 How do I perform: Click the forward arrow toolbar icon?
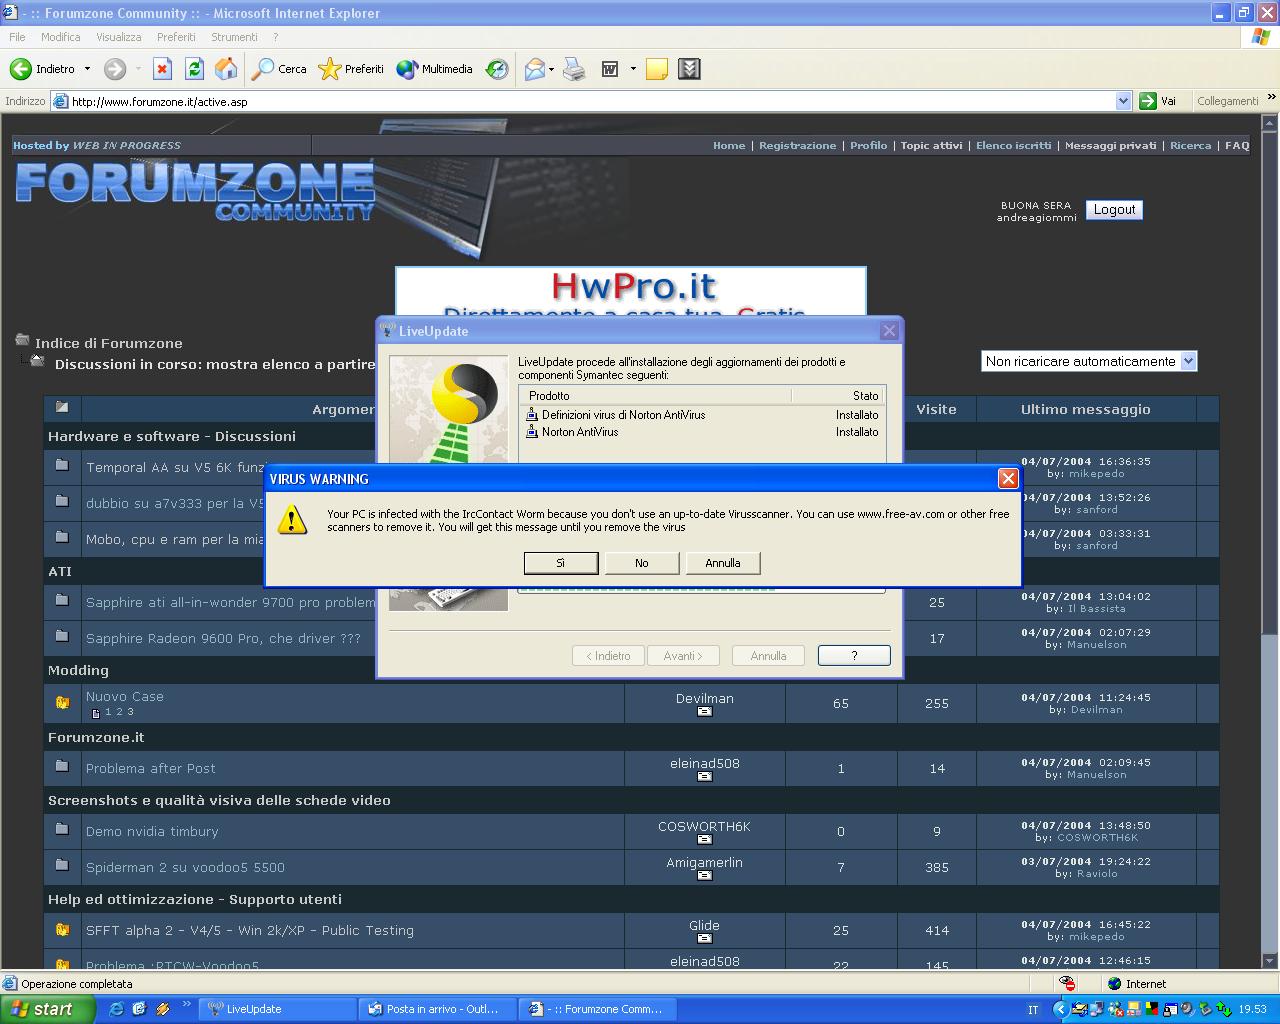pyautogui.click(x=115, y=69)
